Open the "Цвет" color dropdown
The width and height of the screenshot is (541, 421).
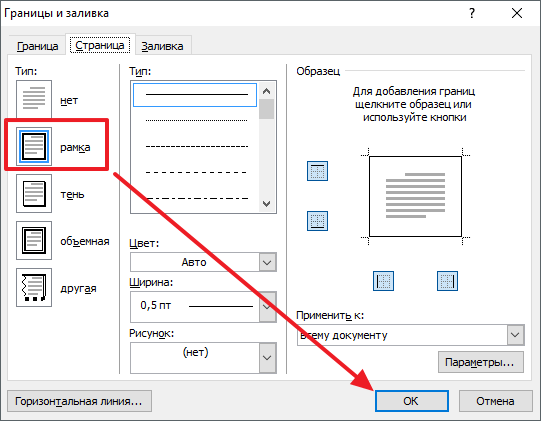tap(203, 262)
